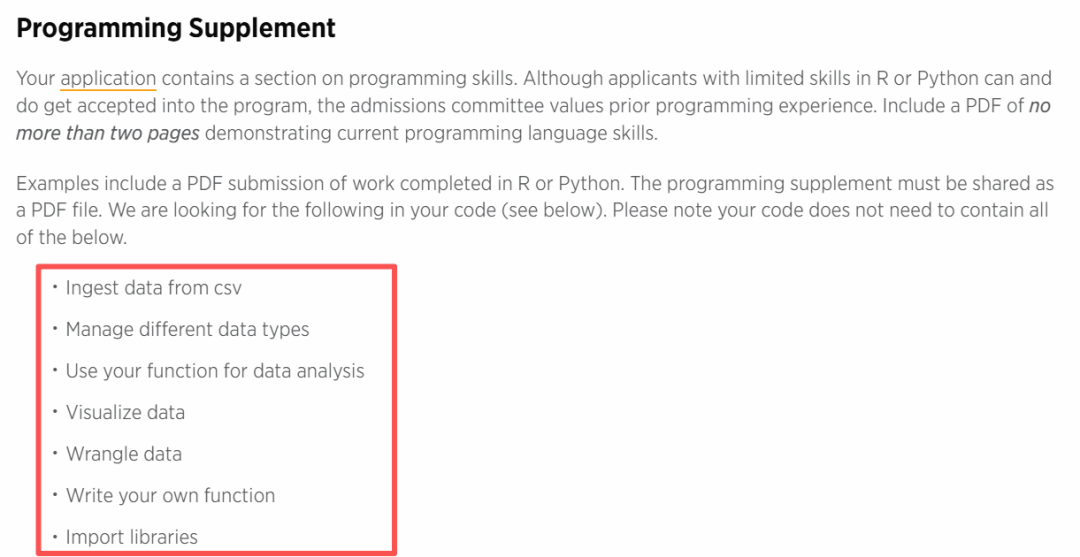
Task: Click the "Visualize data" list item
Action: [125, 412]
